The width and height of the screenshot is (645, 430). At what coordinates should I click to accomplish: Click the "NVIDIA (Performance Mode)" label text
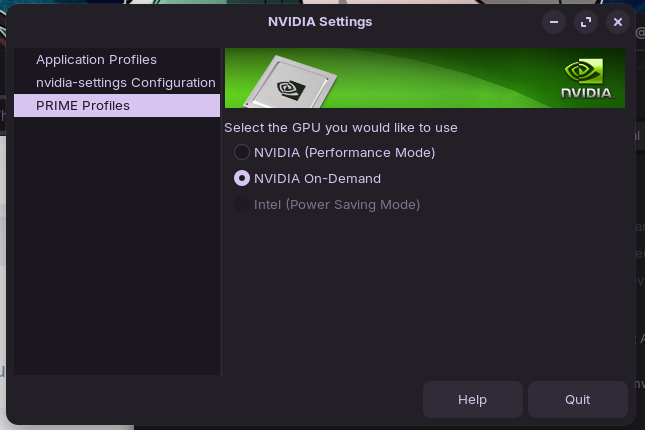344,153
